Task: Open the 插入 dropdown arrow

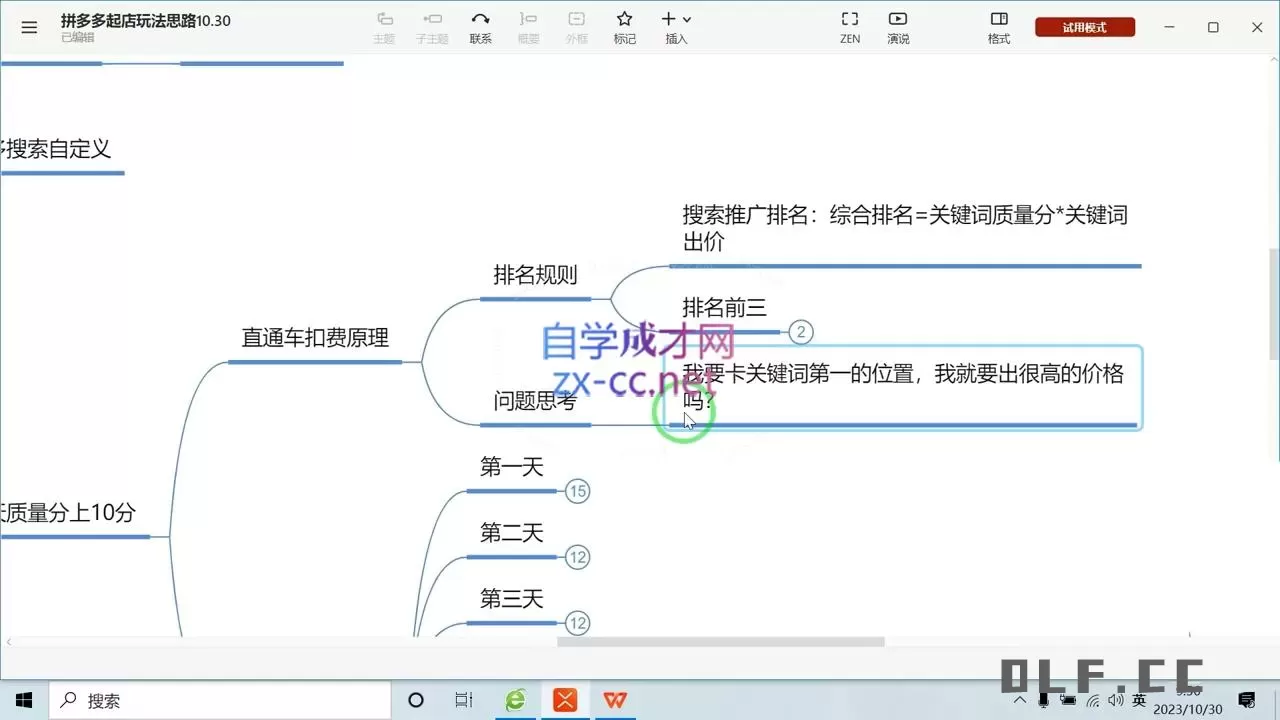Action: coord(686,20)
